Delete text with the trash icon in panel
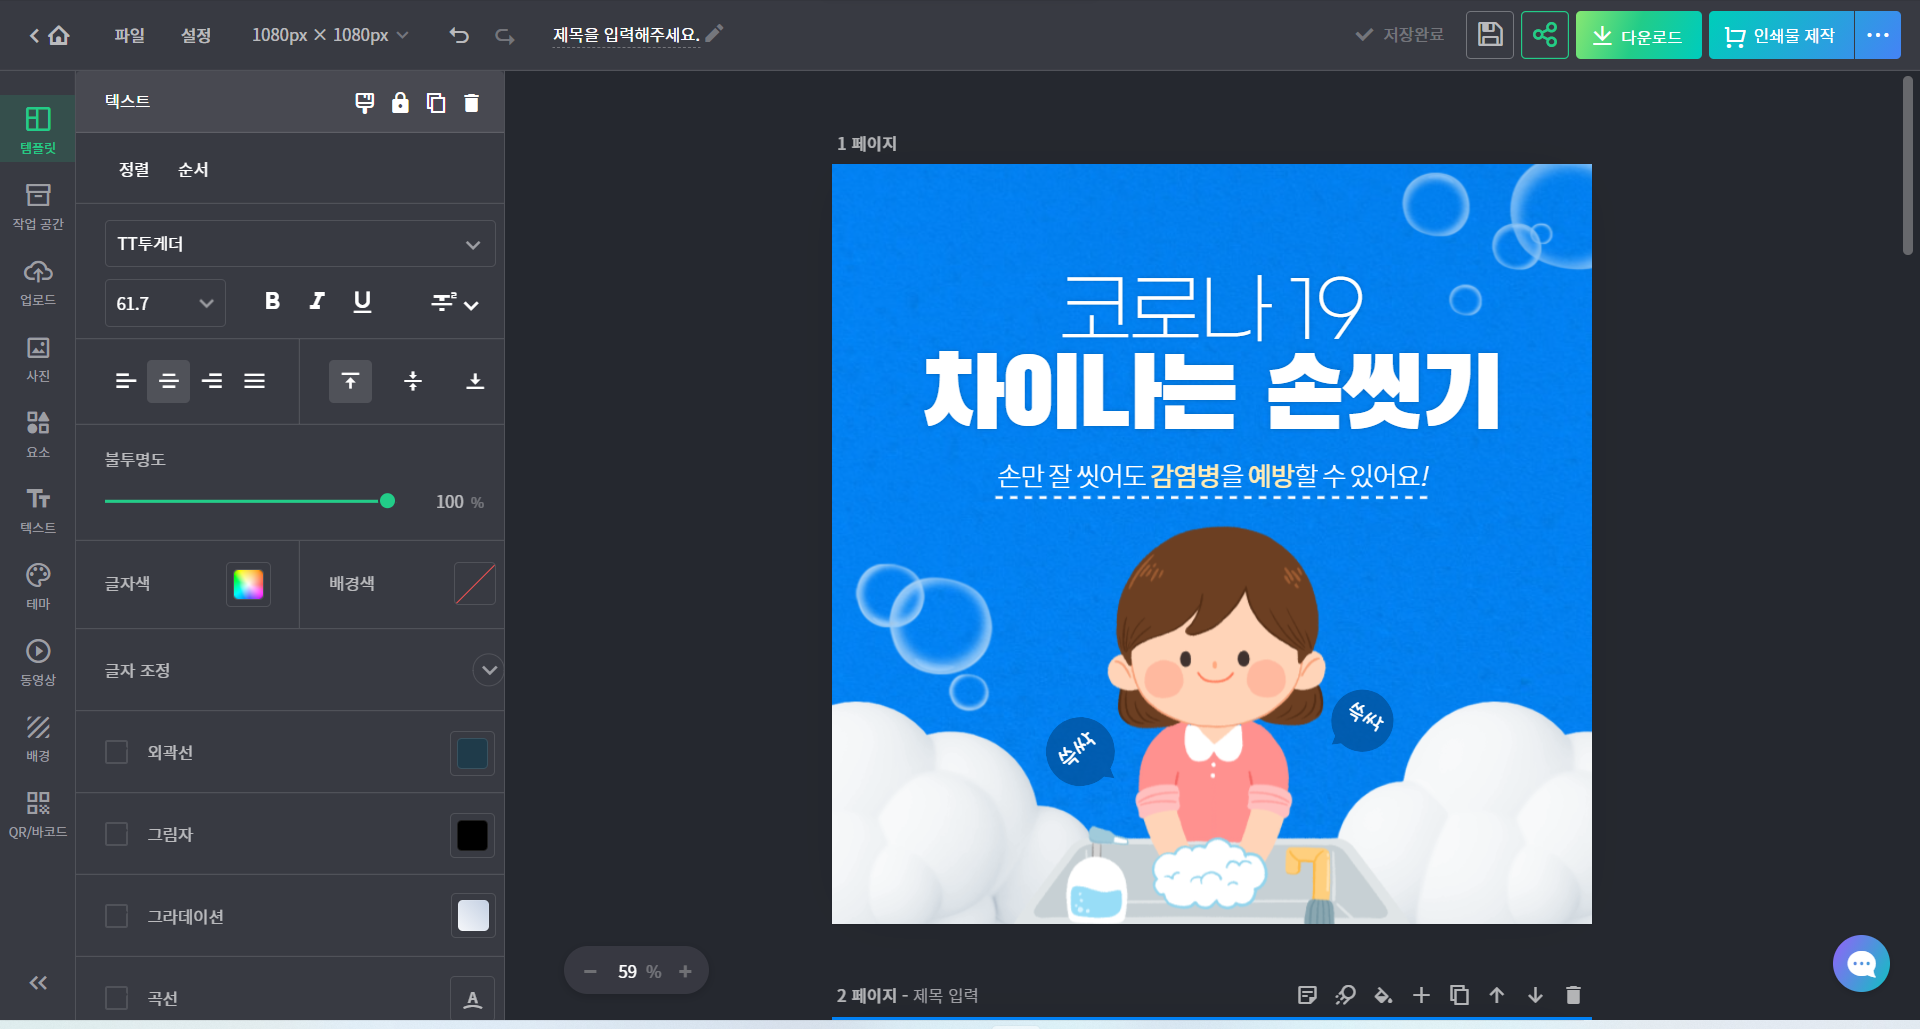The image size is (1920, 1029). click(472, 102)
